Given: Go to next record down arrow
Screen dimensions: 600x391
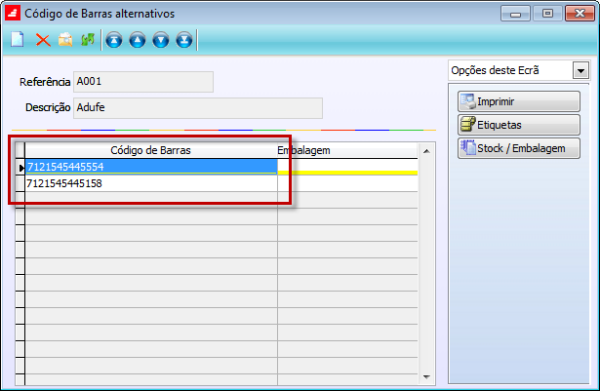Looking at the screenshot, I should click(x=161, y=40).
